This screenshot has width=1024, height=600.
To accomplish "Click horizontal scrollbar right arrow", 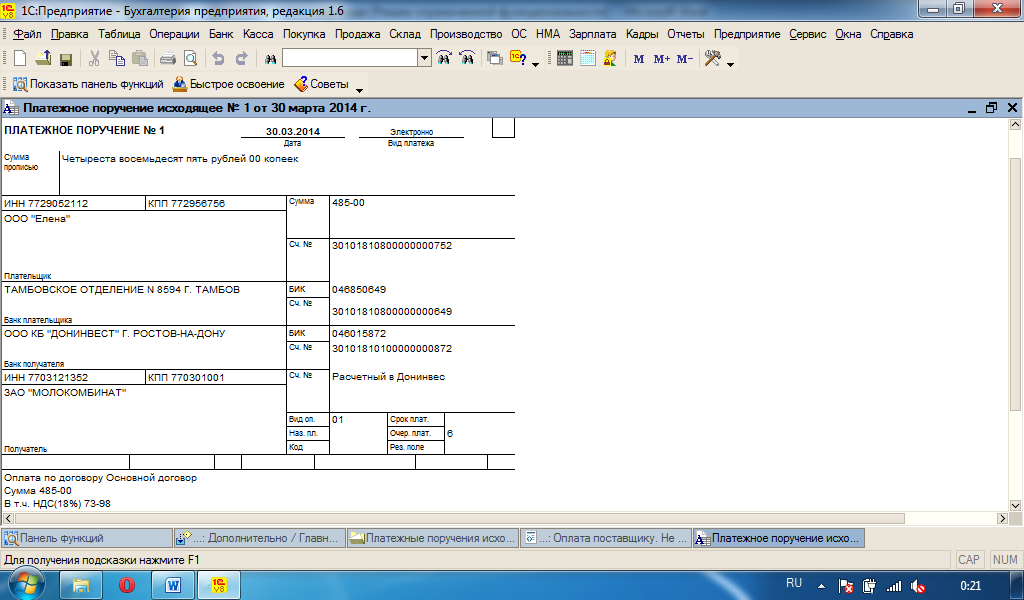I will click(1002, 518).
